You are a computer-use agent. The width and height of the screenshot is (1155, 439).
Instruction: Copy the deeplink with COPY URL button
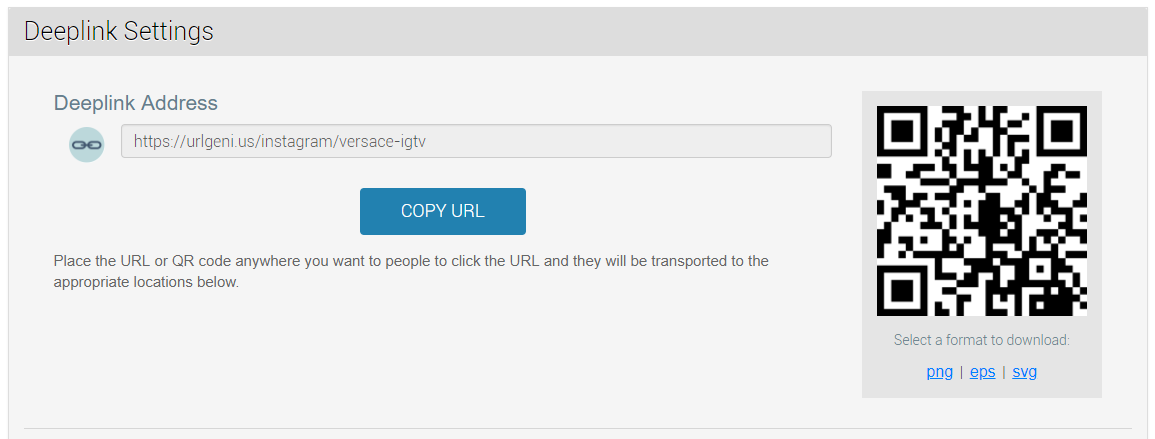(x=443, y=211)
